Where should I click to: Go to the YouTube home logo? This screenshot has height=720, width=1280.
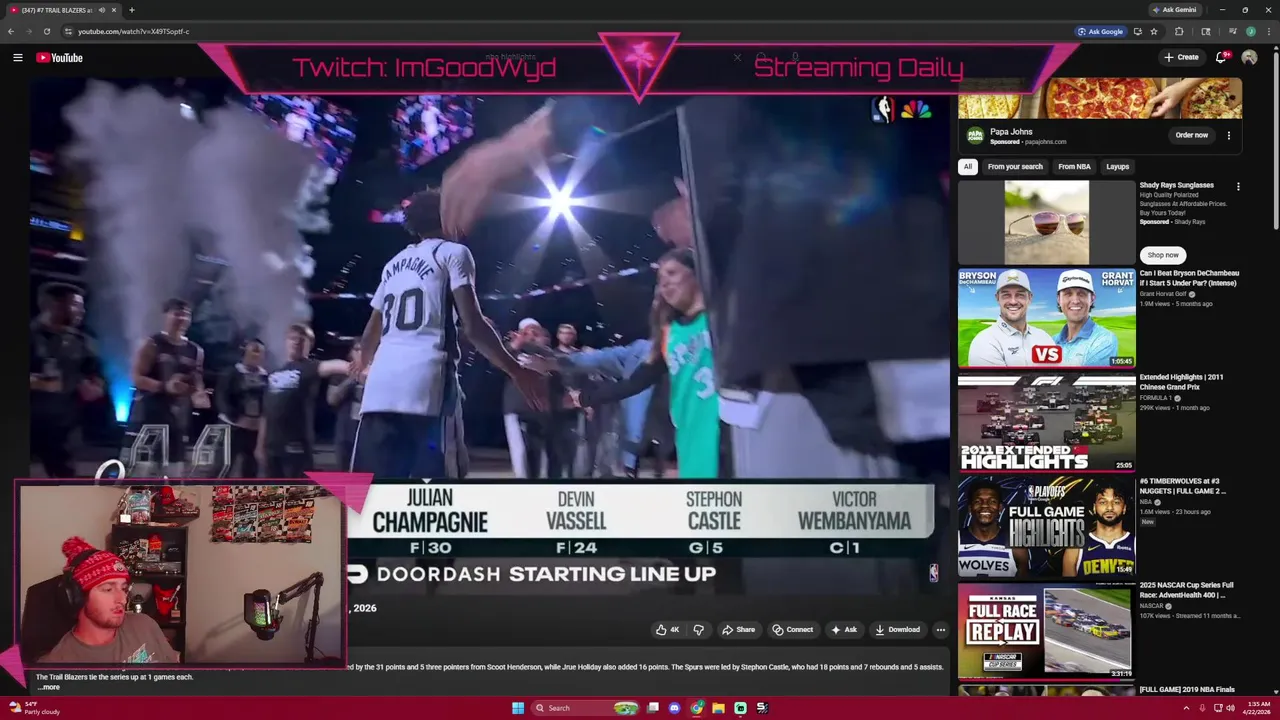[60, 58]
